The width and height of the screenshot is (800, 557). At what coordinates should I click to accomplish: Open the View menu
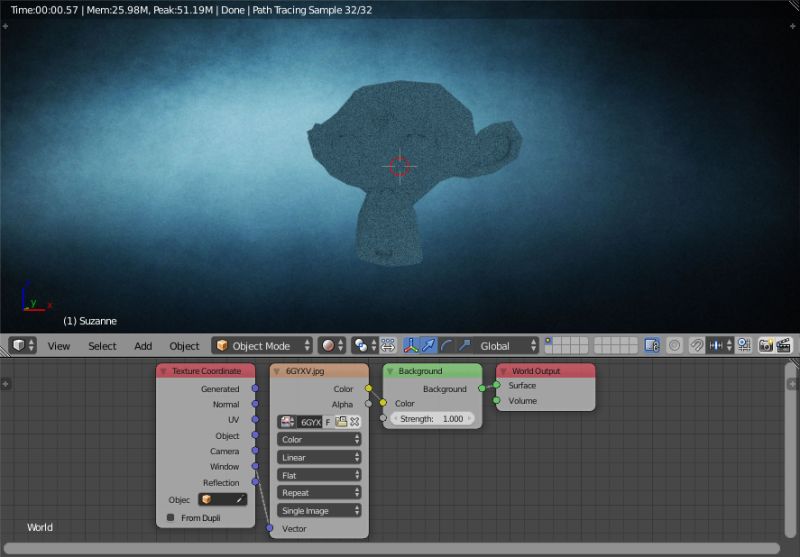coord(59,346)
